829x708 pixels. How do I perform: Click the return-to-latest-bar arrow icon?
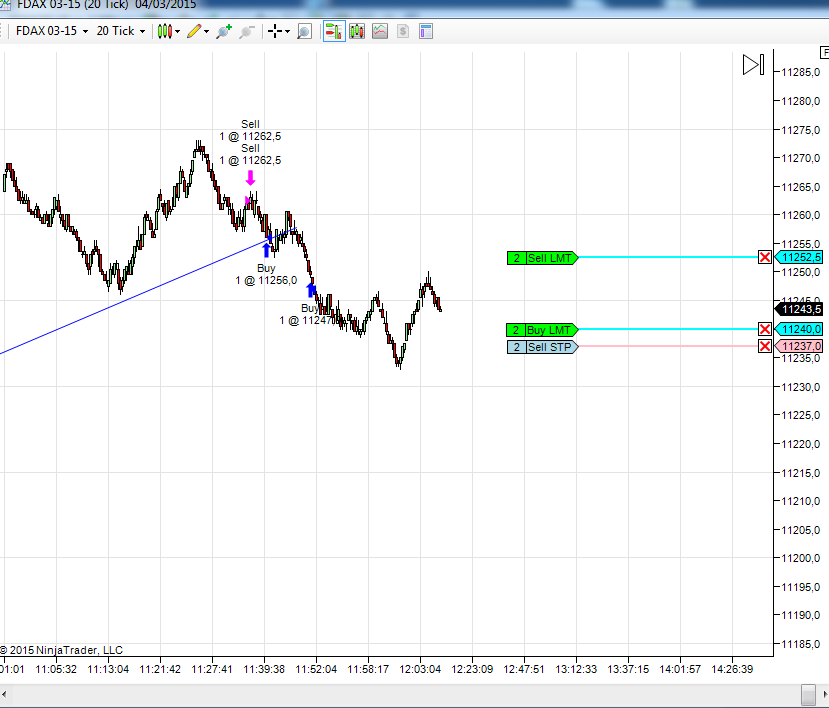(753, 65)
